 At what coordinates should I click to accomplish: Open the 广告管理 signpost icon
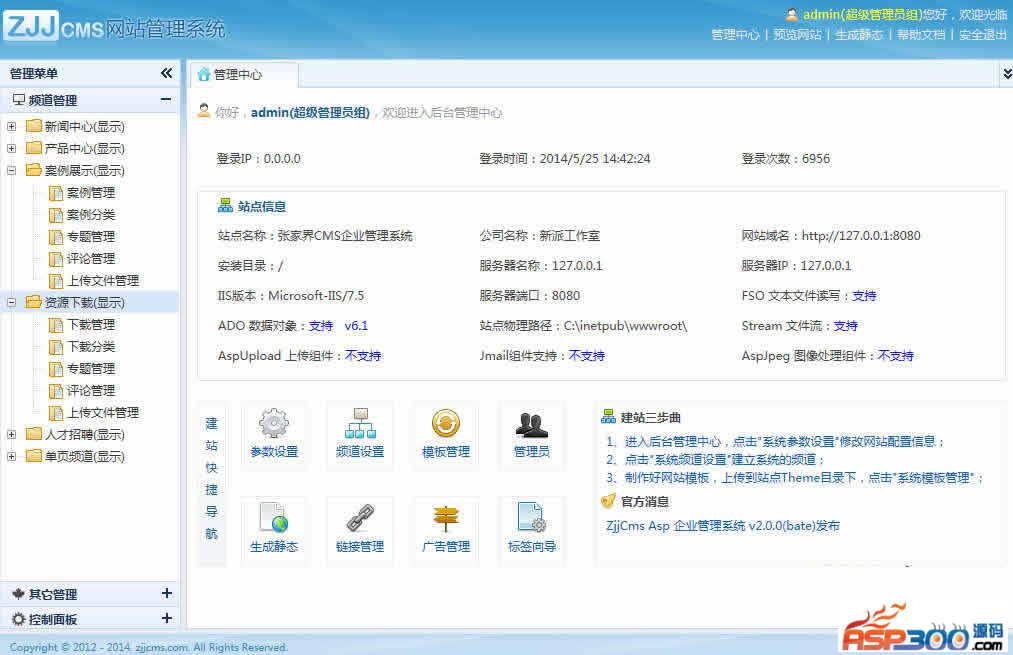[x=446, y=518]
